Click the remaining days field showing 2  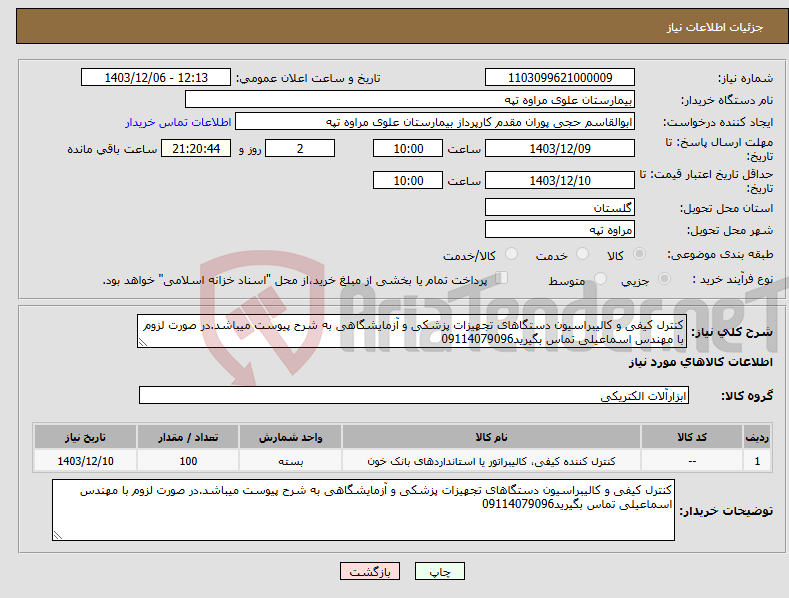300,148
